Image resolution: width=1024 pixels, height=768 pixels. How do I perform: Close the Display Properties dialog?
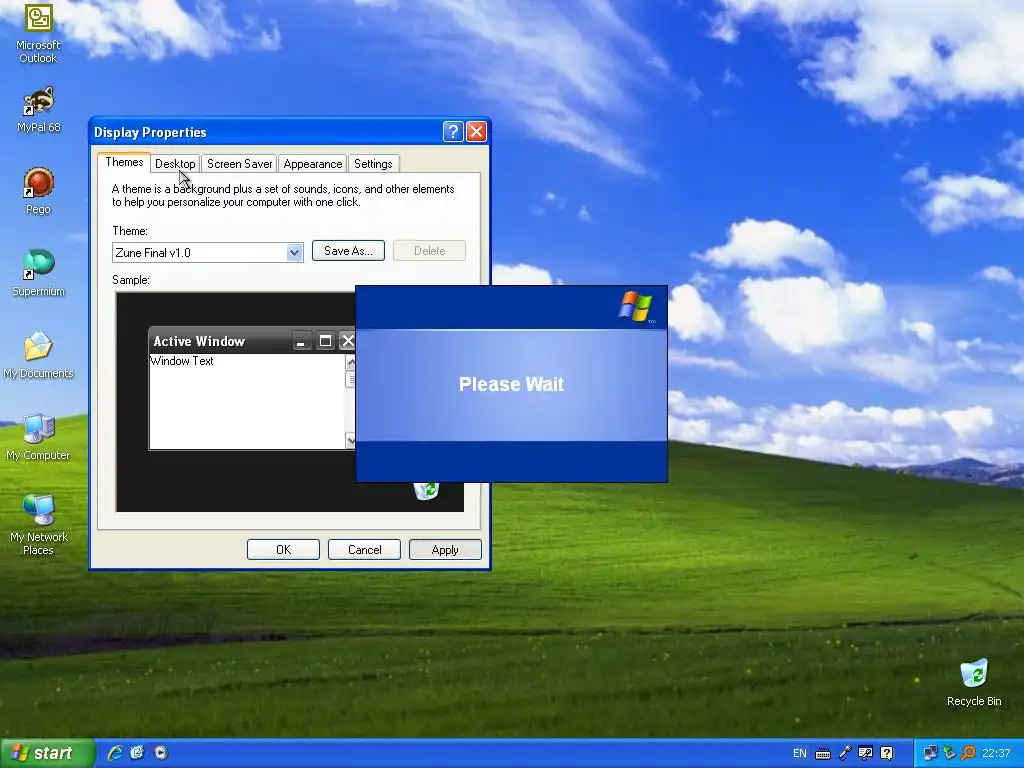pos(477,132)
